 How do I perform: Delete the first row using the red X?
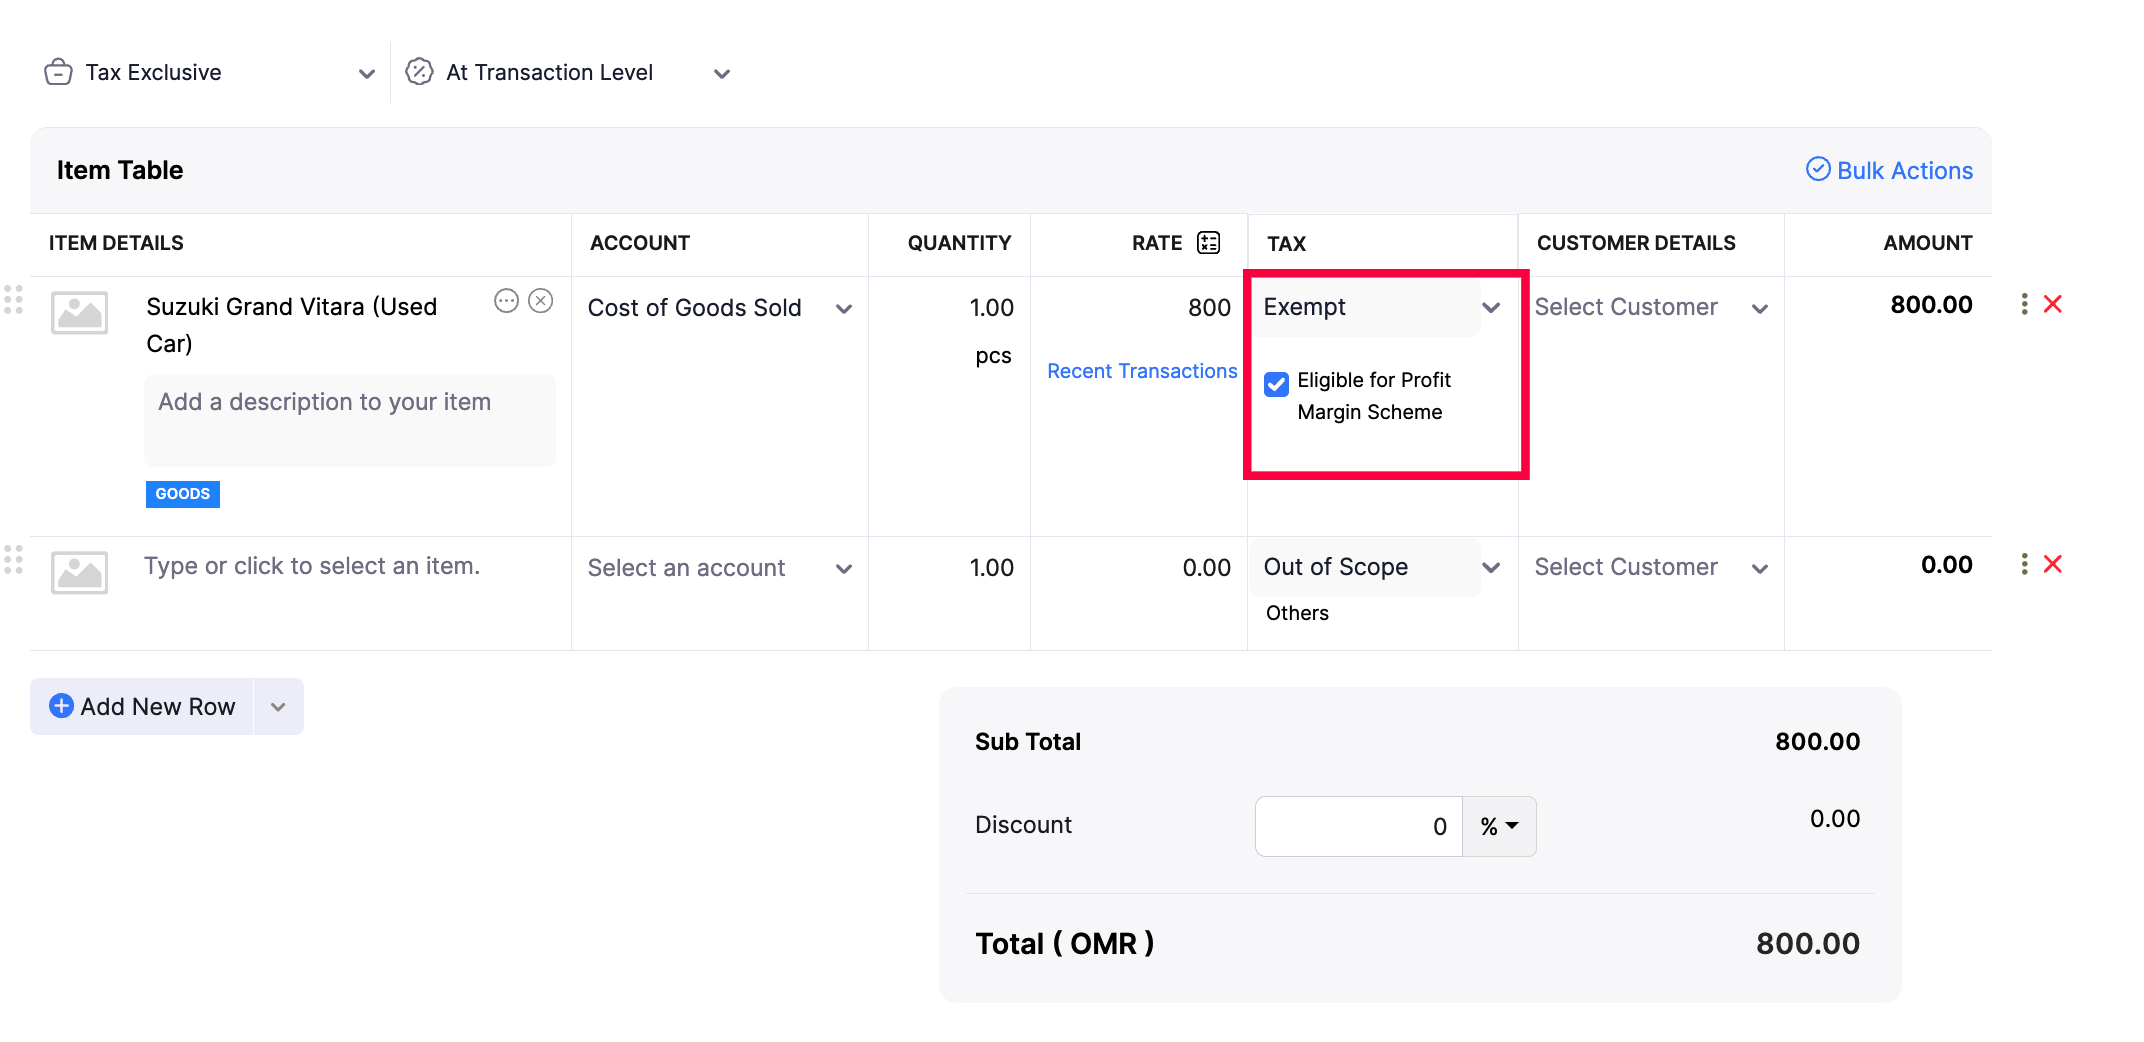click(2053, 304)
